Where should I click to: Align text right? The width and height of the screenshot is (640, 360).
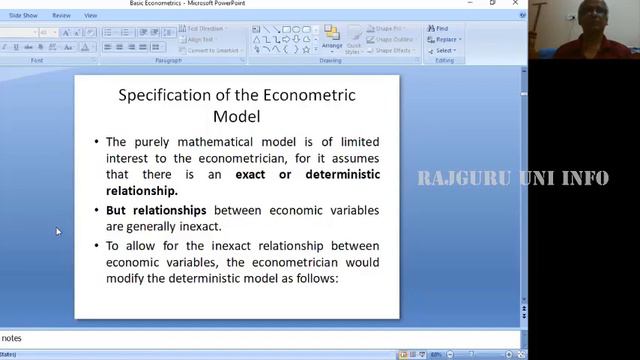tap(131, 47)
